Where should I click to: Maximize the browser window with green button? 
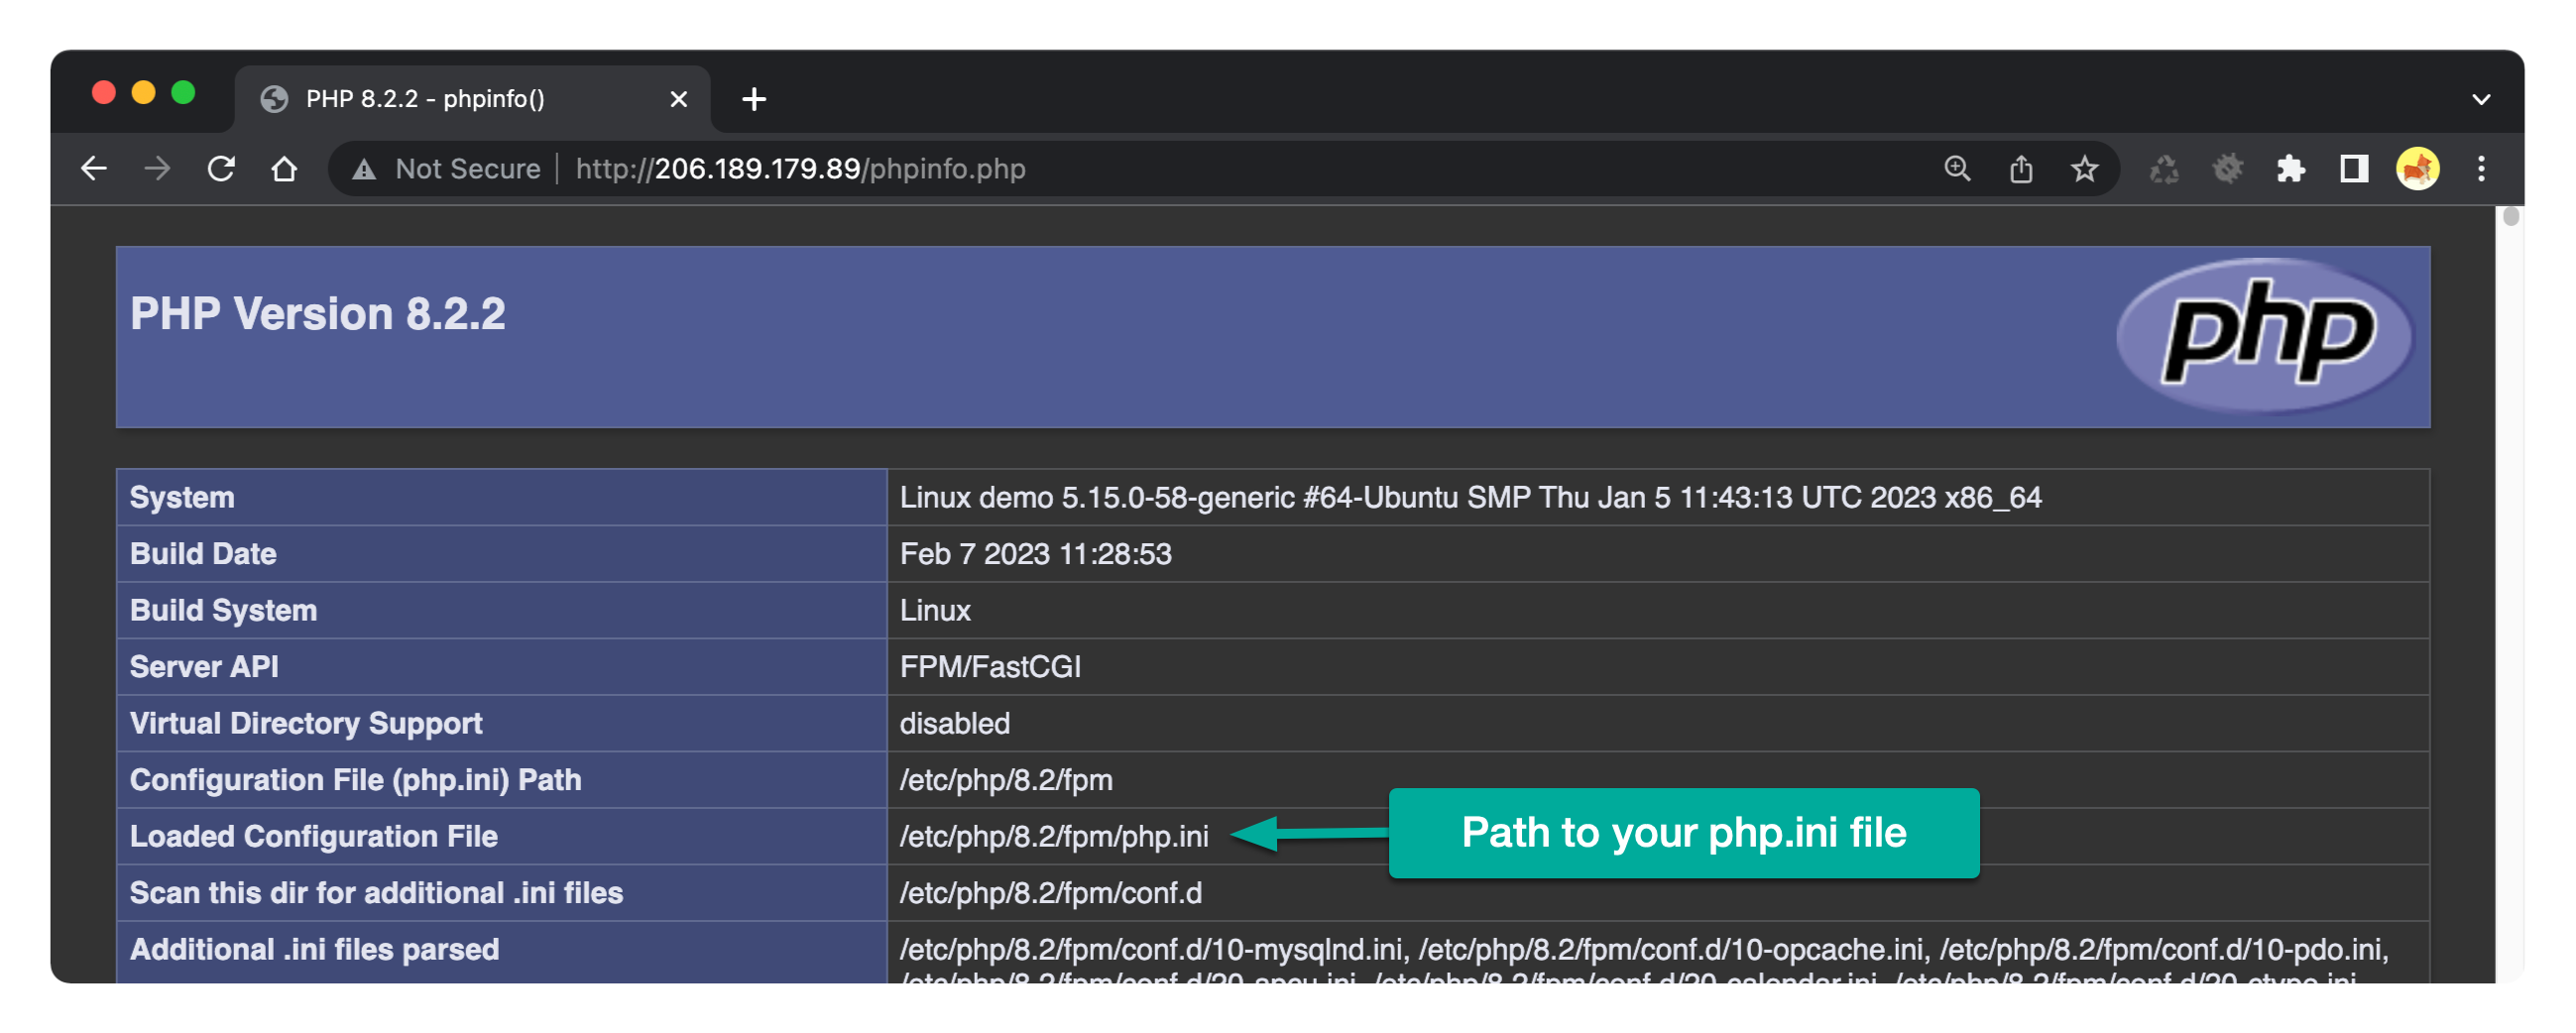(x=183, y=93)
